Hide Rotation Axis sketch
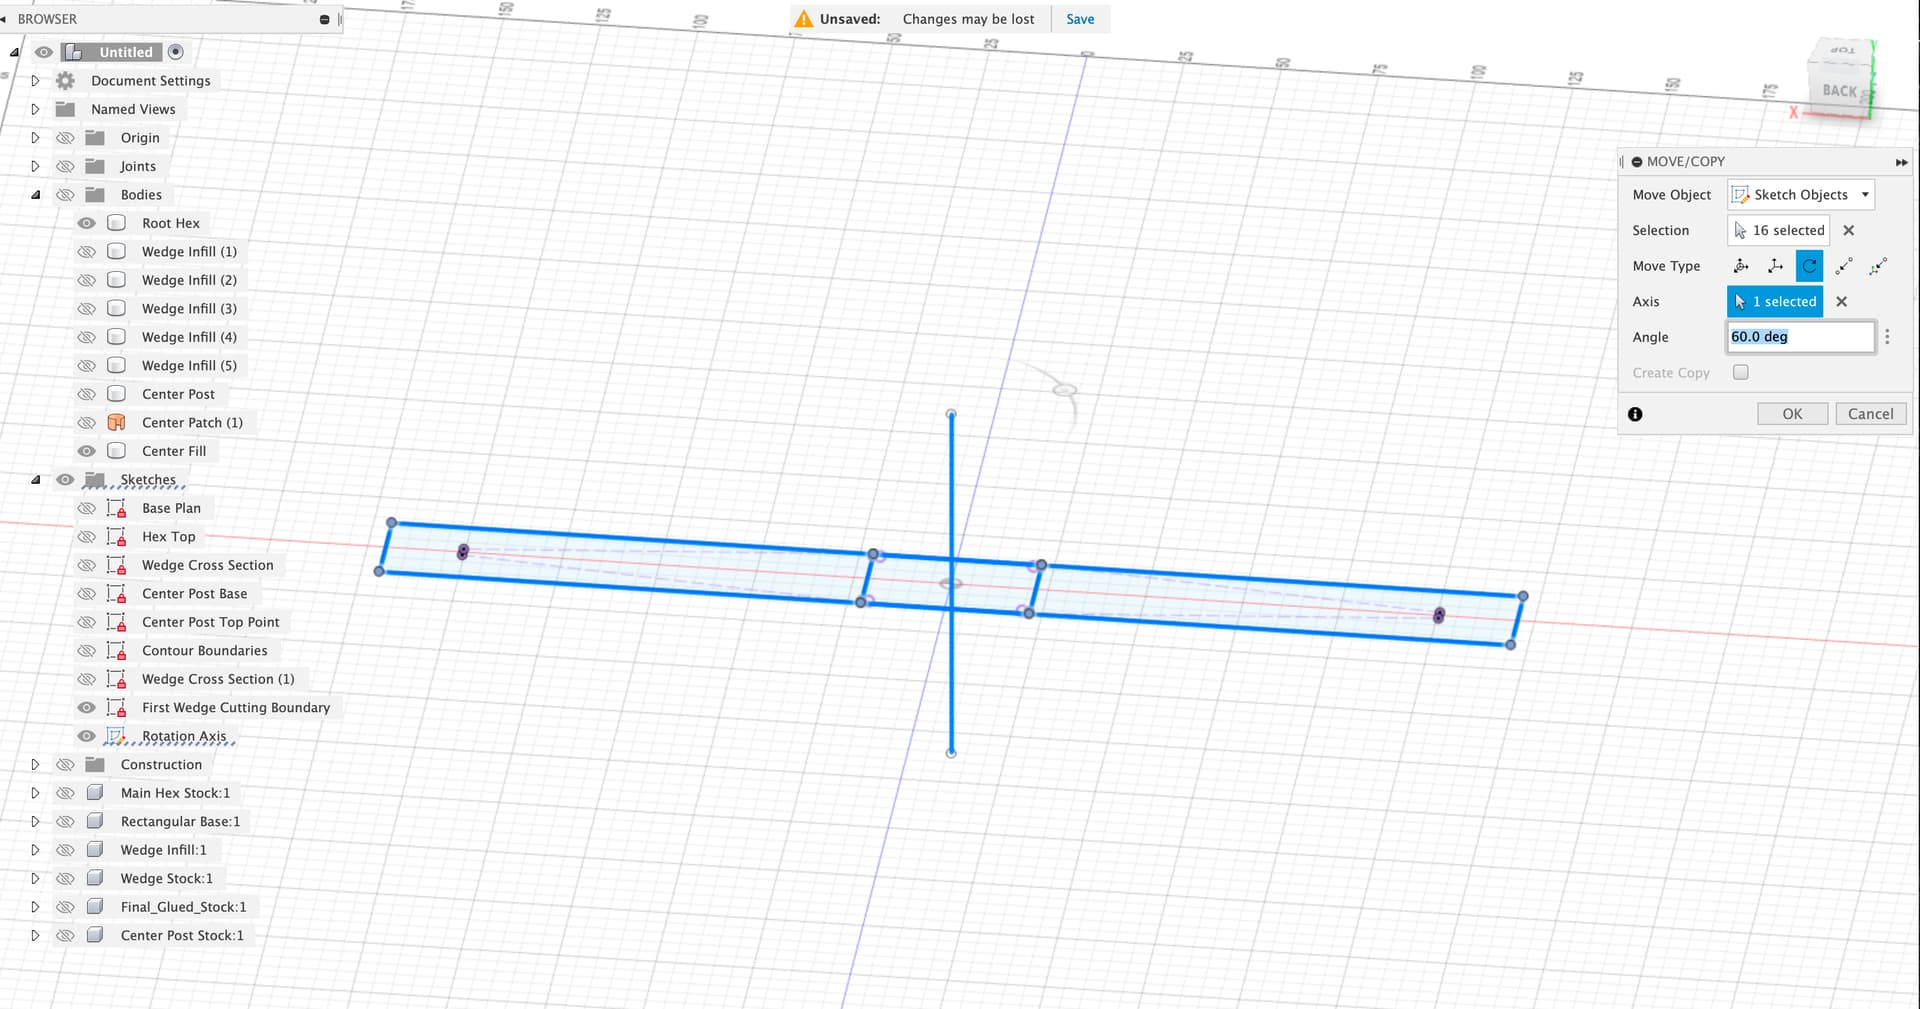Screen dimensions: 1920x1009 click(x=87, y=736)
